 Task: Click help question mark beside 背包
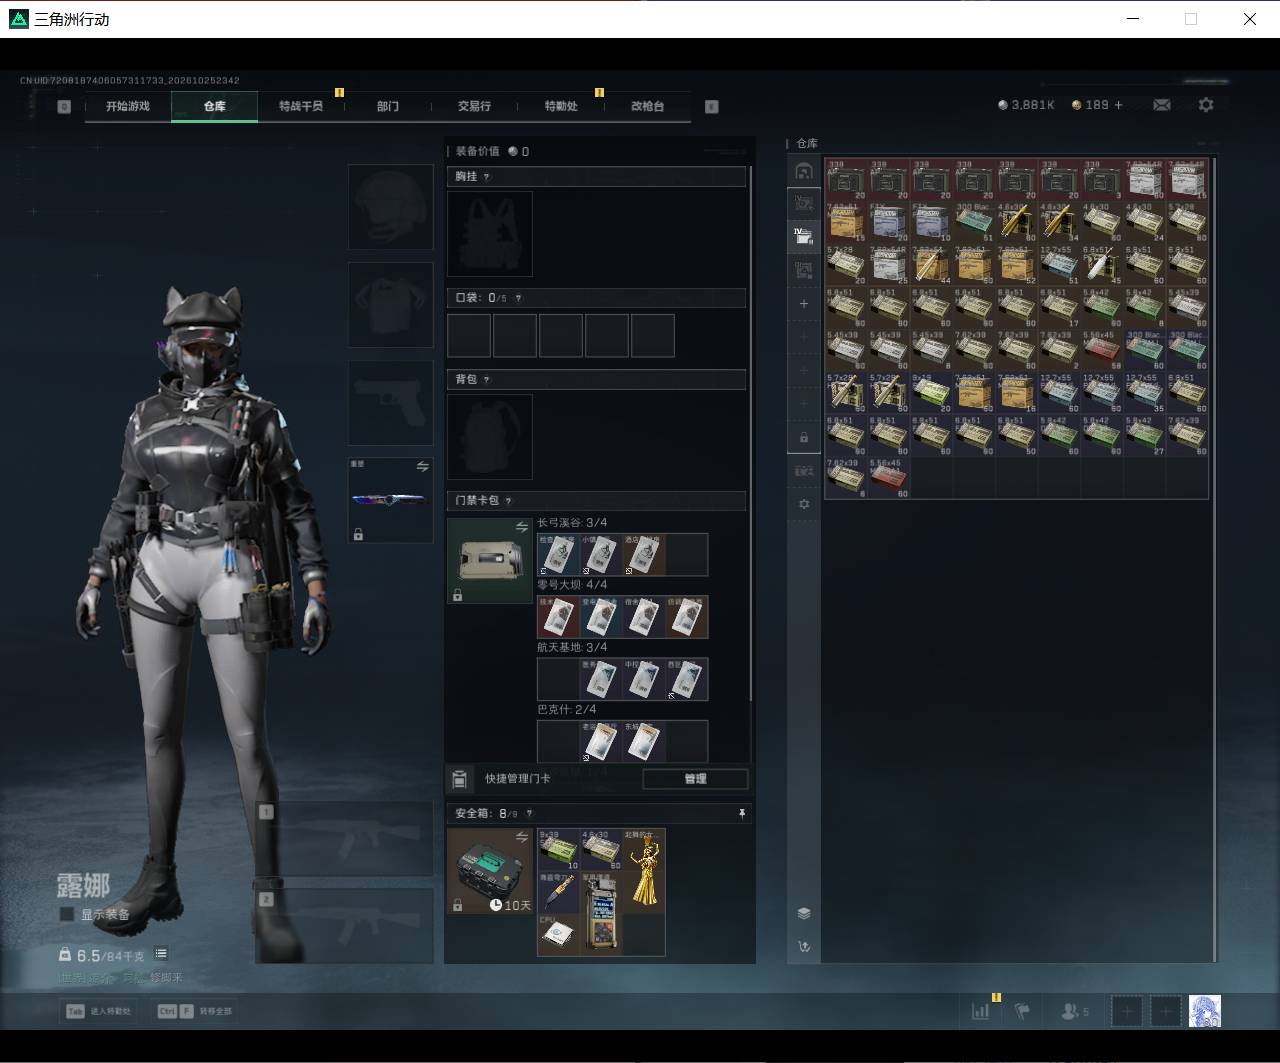point(488,379)
